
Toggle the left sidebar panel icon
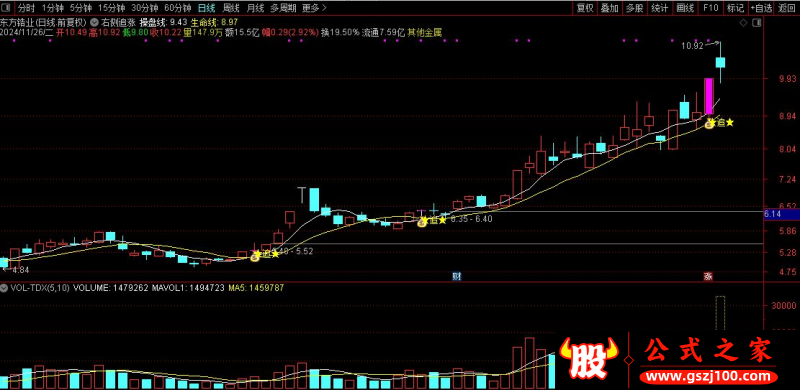coord(6,8)
